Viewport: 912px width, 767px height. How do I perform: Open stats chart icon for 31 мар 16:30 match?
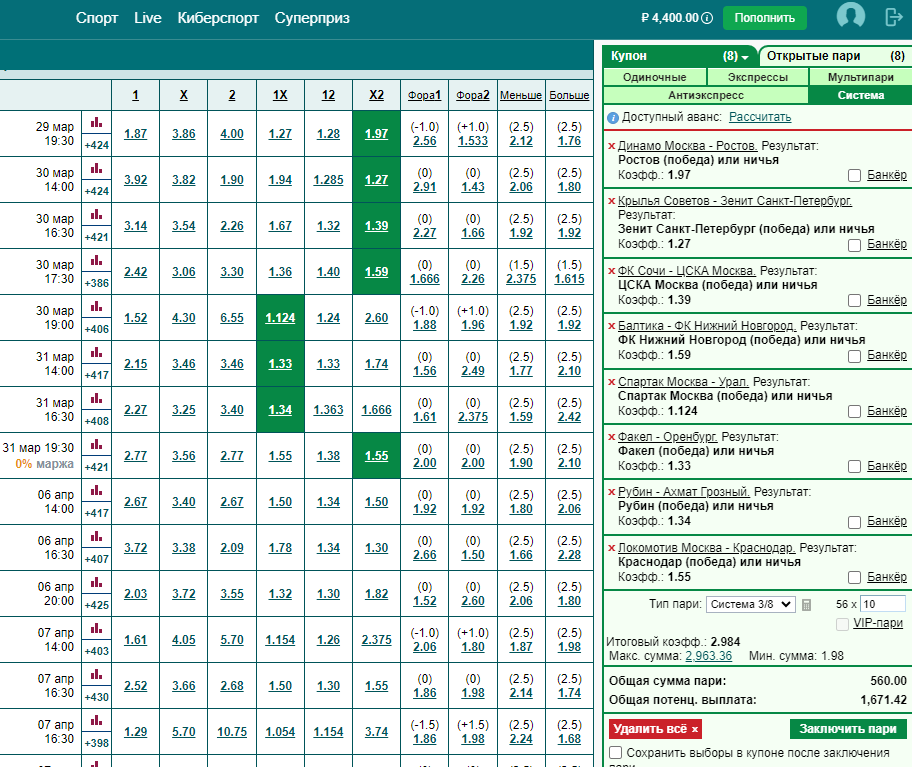pyautogui.click(x=97, y=398)
